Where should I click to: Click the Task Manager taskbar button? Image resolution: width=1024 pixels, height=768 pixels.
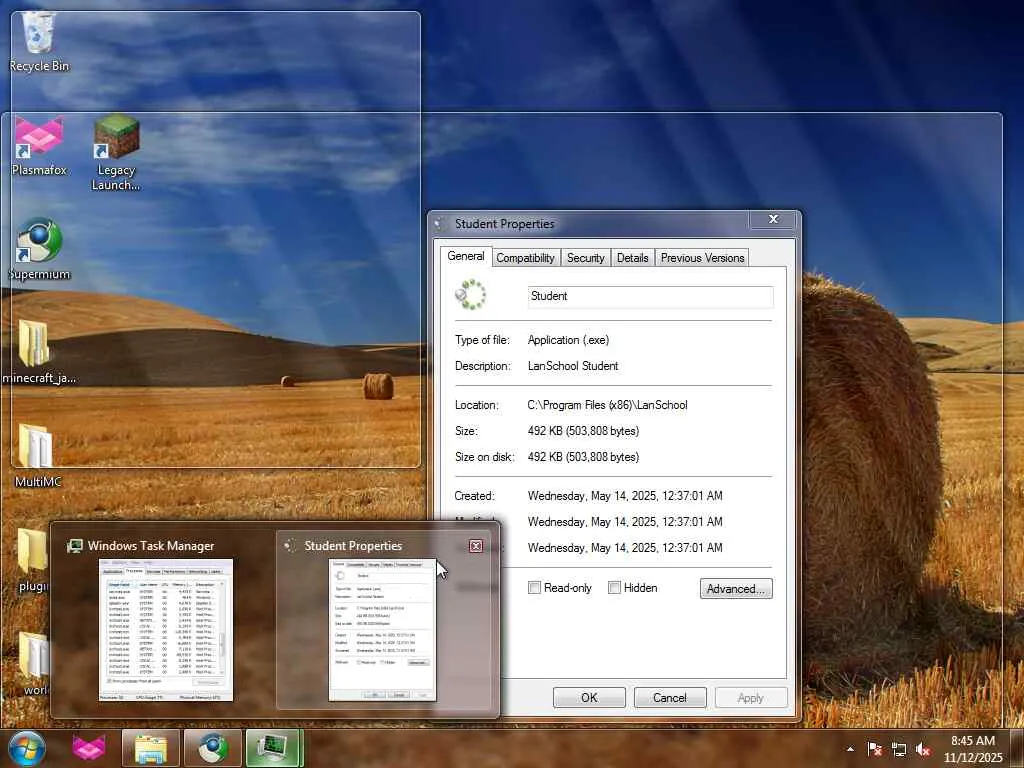pyautogui.click(x=274, y=748)
